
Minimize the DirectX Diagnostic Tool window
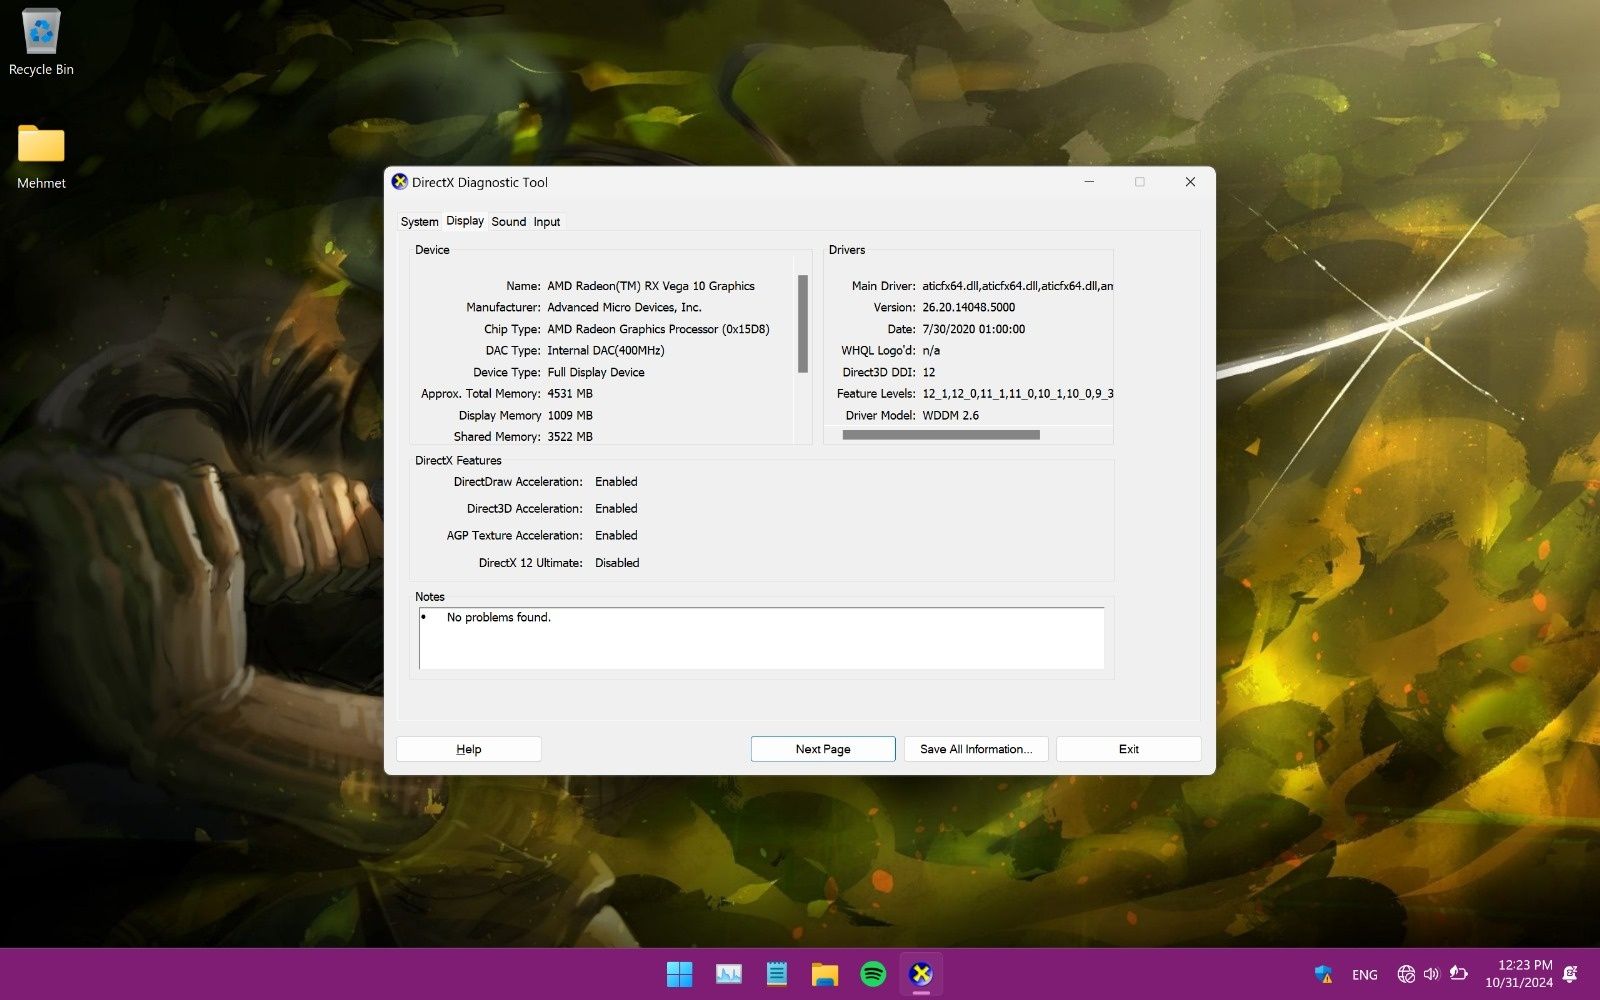coord(1089,182)
